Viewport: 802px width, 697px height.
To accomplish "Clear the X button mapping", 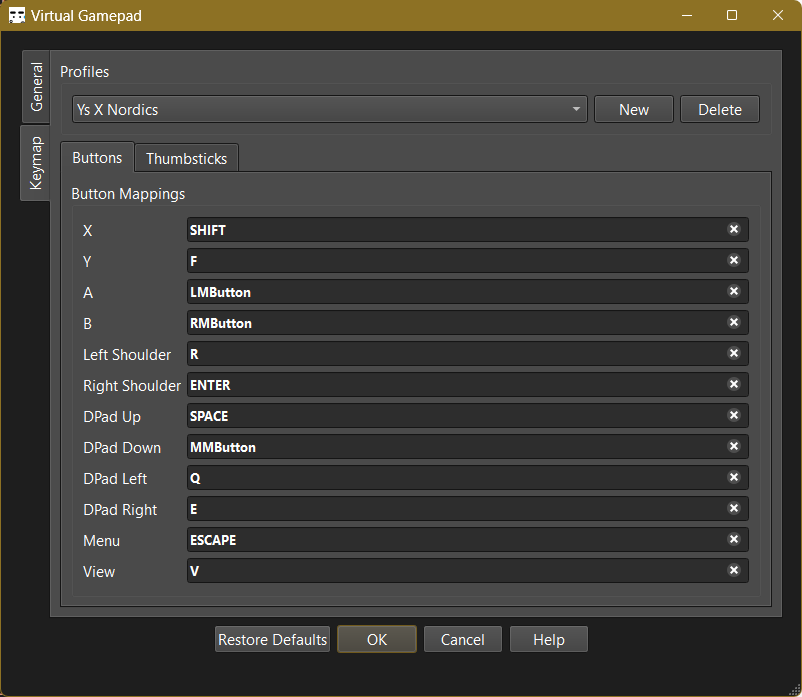I will [734, 229].
